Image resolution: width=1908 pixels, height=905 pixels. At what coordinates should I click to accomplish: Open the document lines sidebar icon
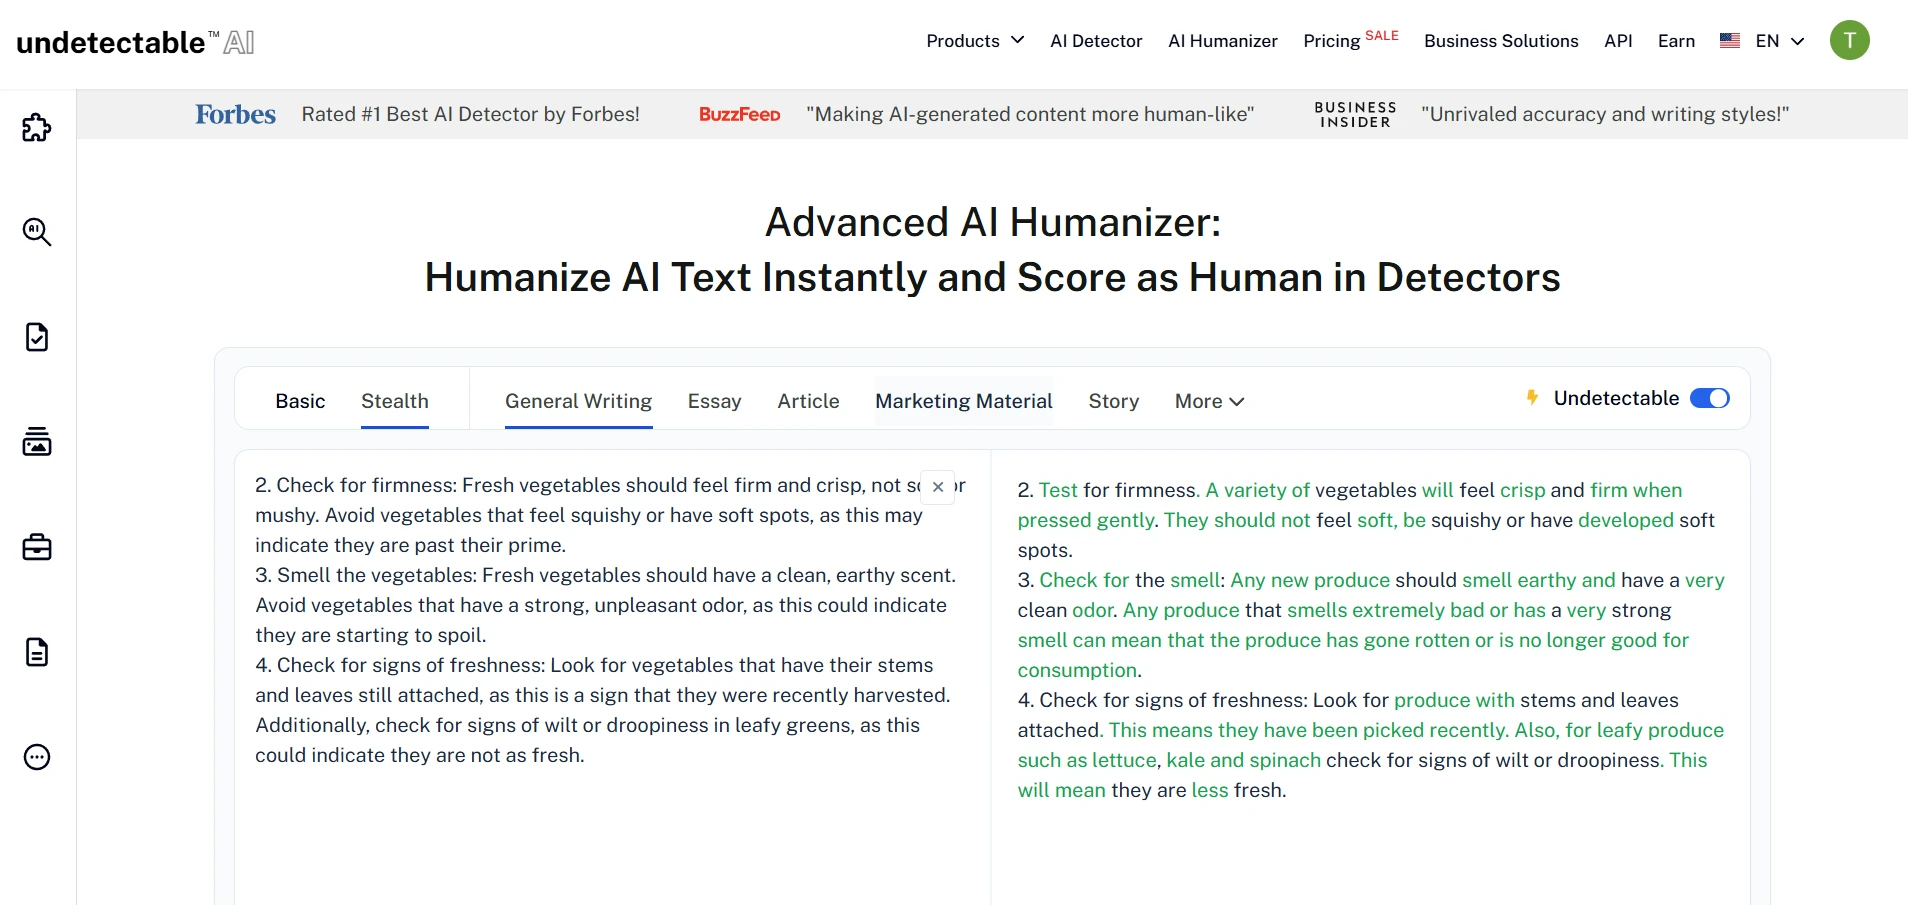37,652
